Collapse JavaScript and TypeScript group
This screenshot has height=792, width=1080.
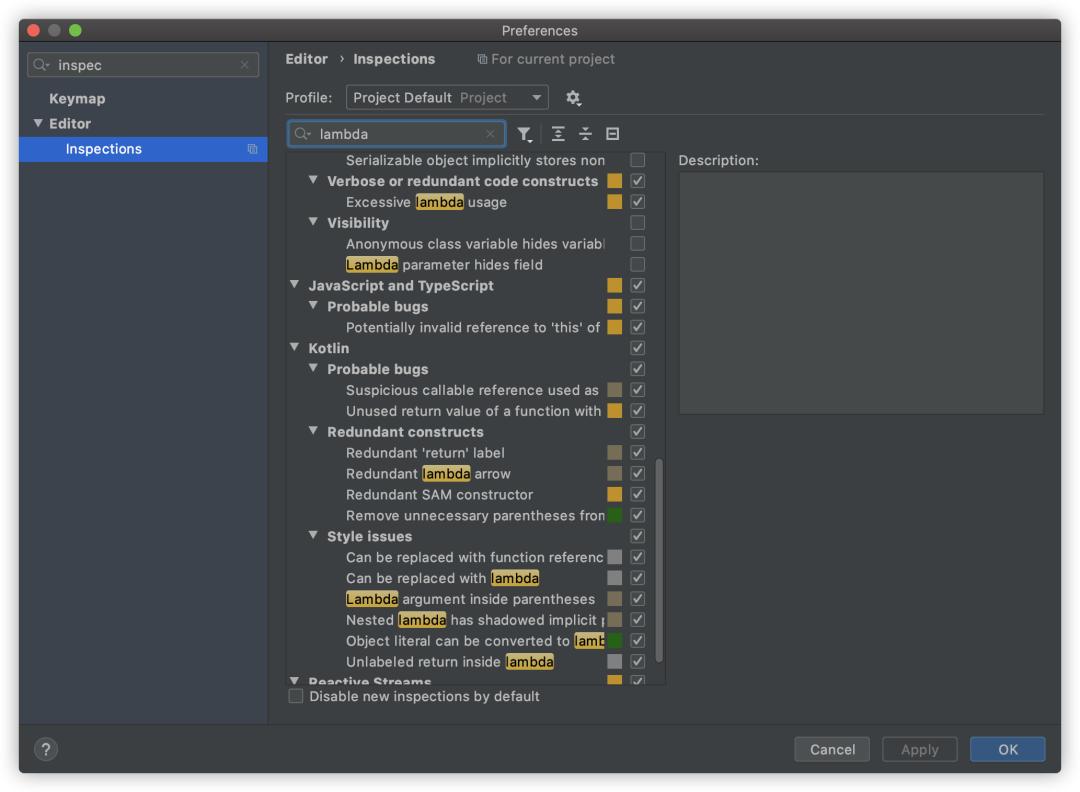[295, 285]
